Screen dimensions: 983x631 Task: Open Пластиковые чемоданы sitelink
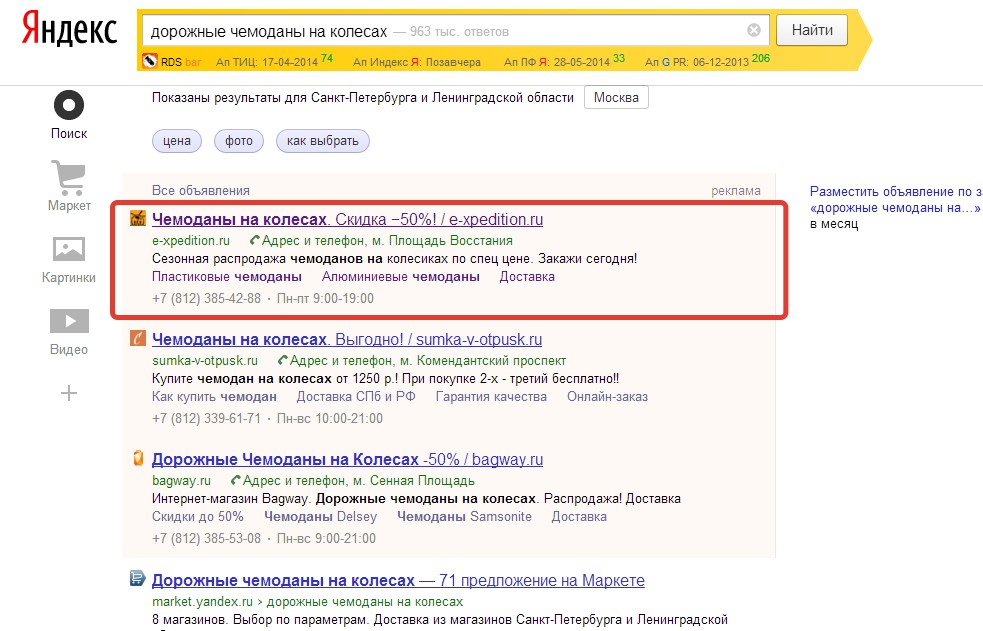[x=226, y=276]
